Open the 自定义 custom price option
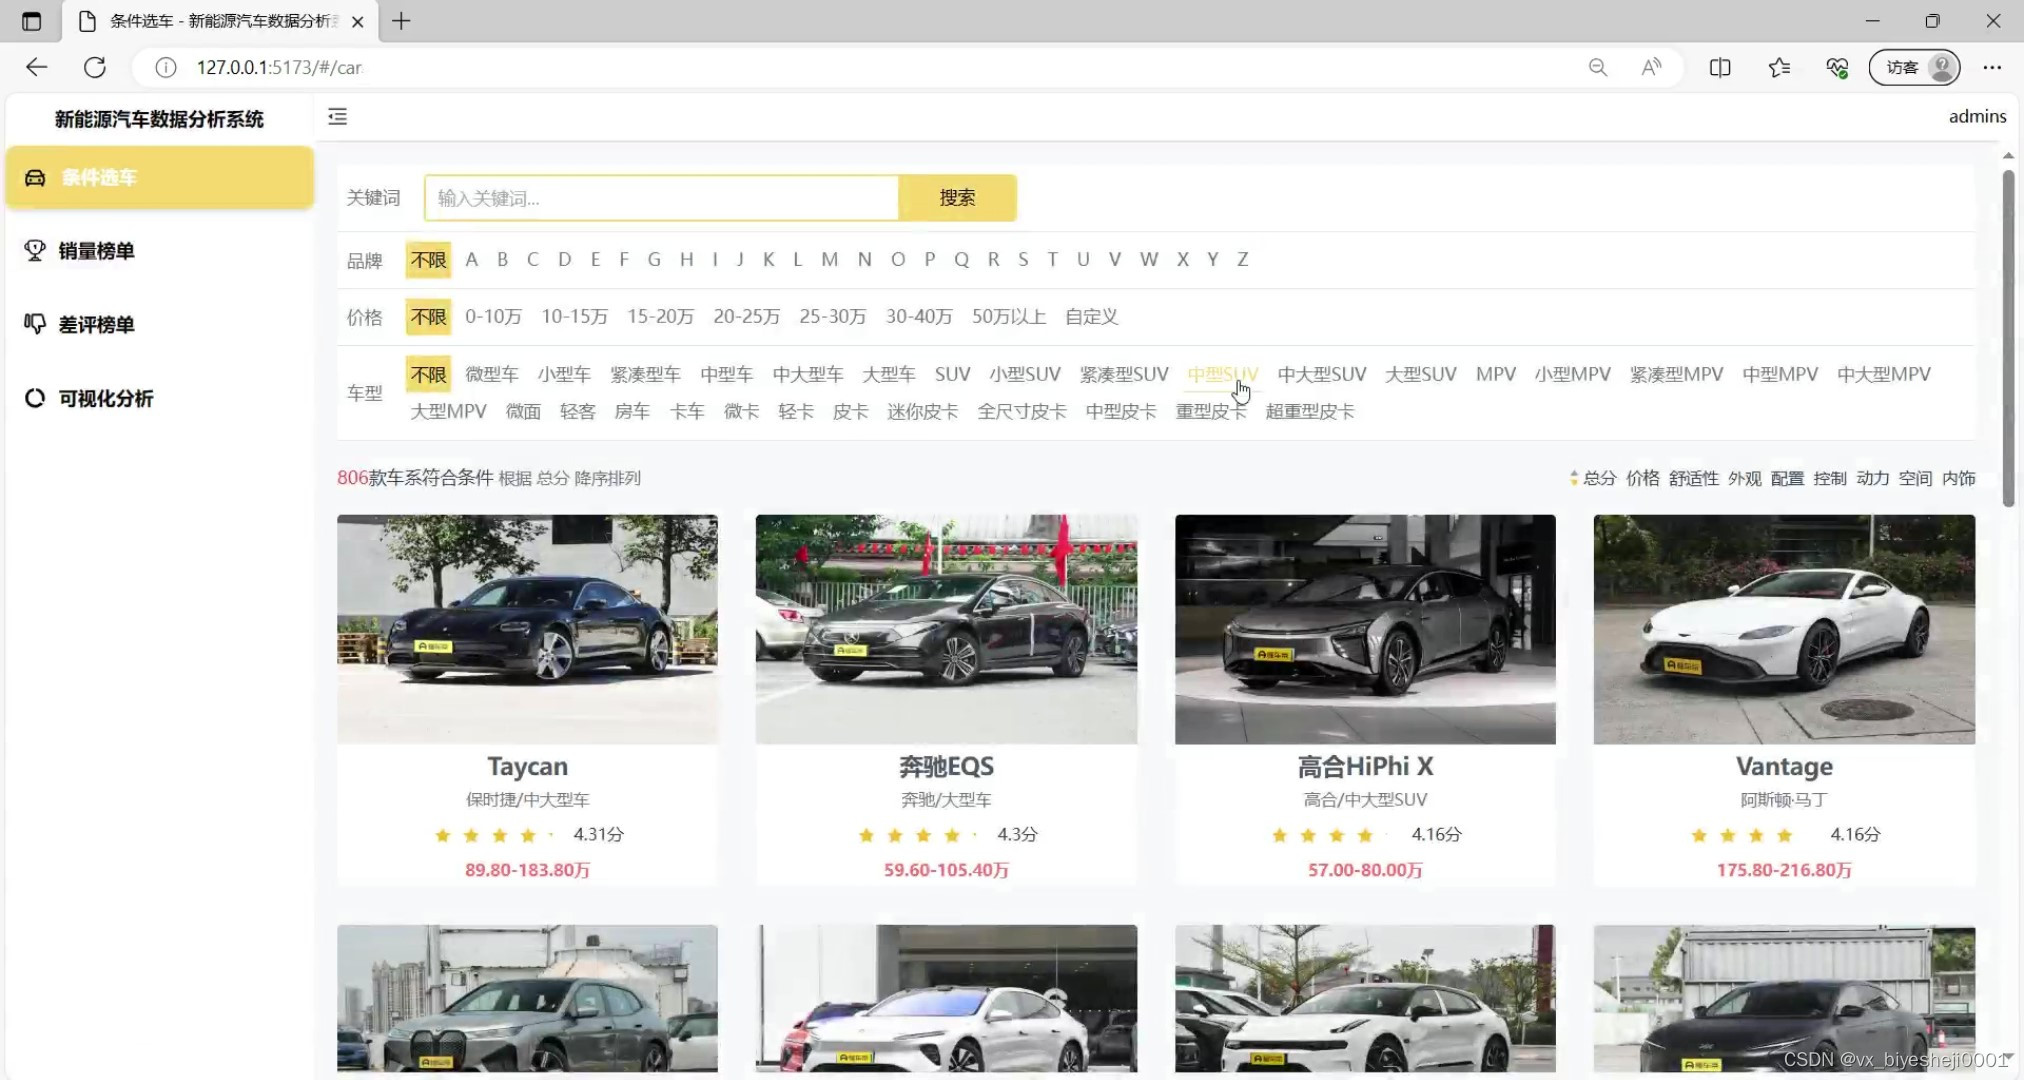The width and height of the screenshot is (2024, 1080). pyautogui.click(x=1091, y=317)
